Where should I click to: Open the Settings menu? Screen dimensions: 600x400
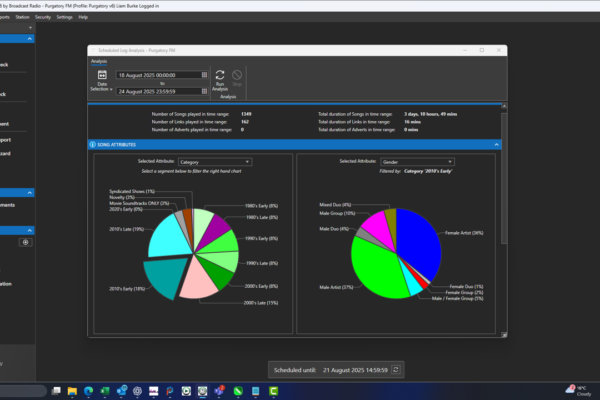[x=65, y=17]
